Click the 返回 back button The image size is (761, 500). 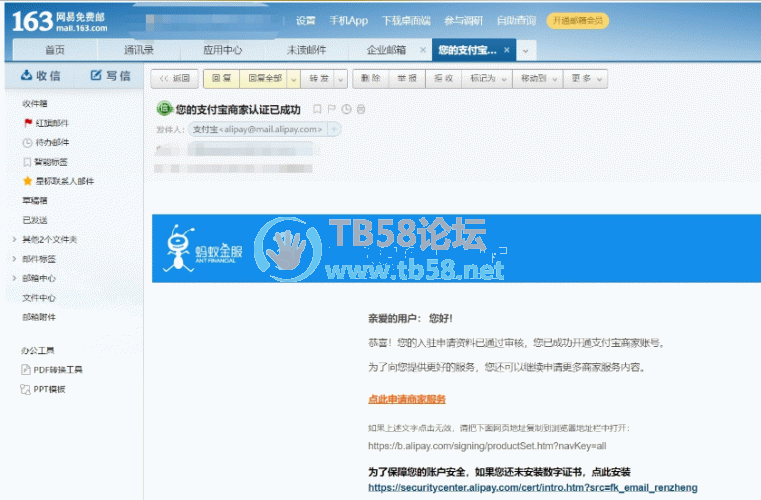pos(175,79)
